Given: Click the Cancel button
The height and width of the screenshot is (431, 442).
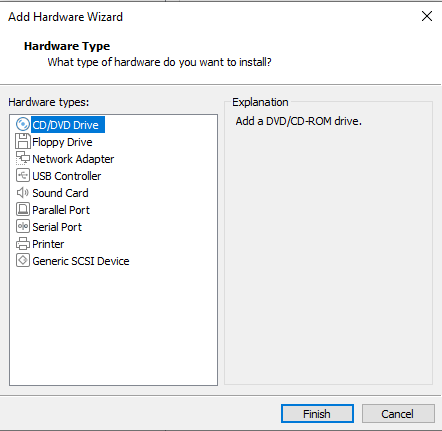Looking at the screenshot, I should (398, 414).
